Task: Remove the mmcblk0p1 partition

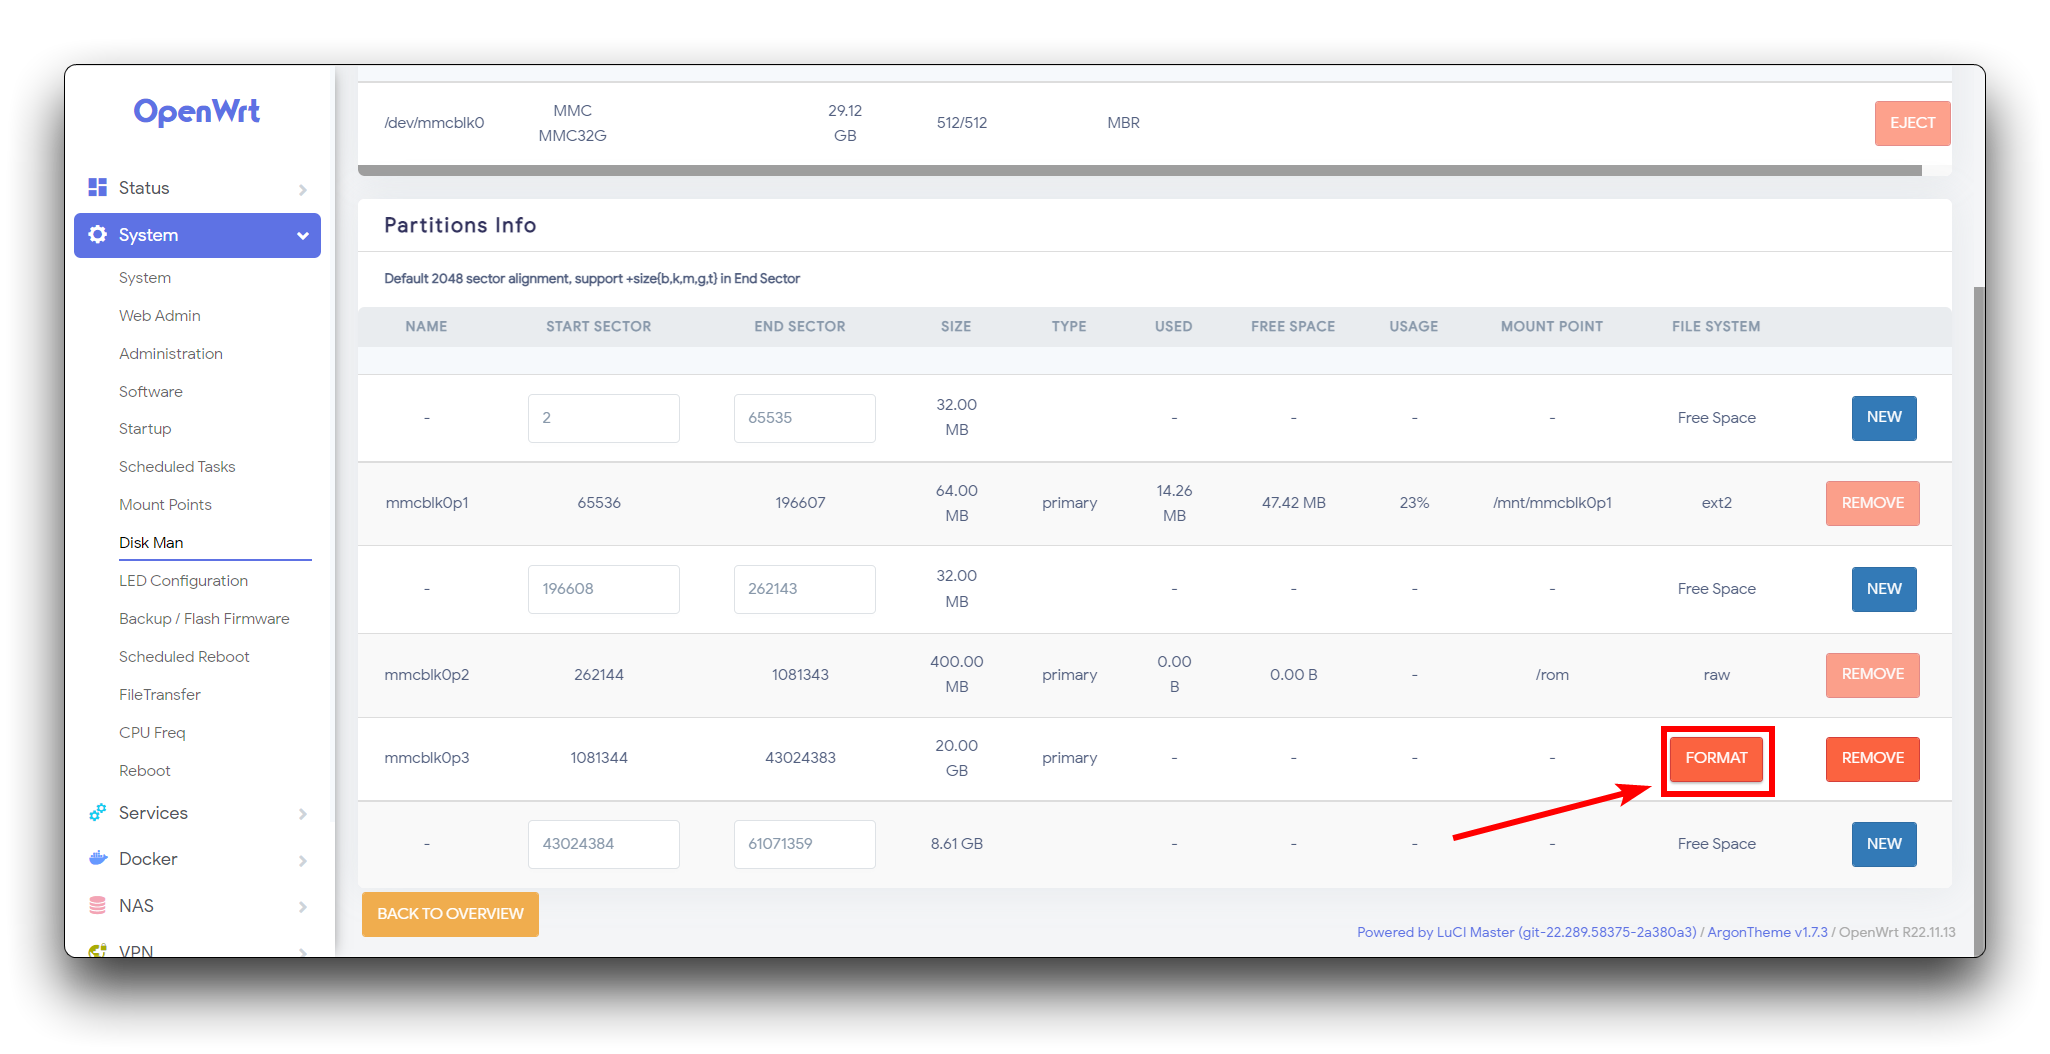Action: point(1872,503)
